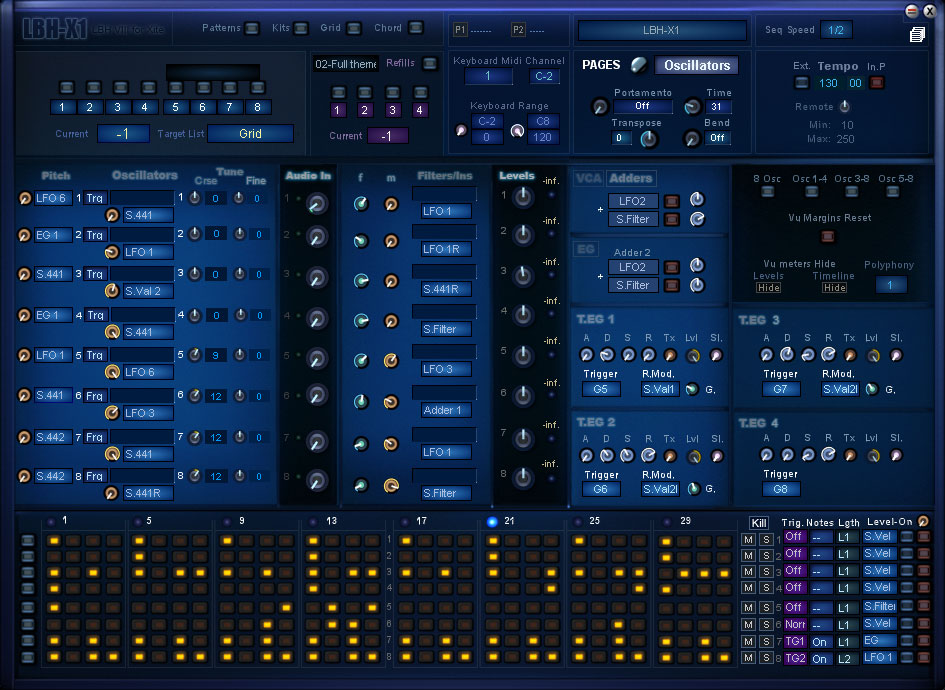Click the Kits icon in the top bar

click(300, 28)
